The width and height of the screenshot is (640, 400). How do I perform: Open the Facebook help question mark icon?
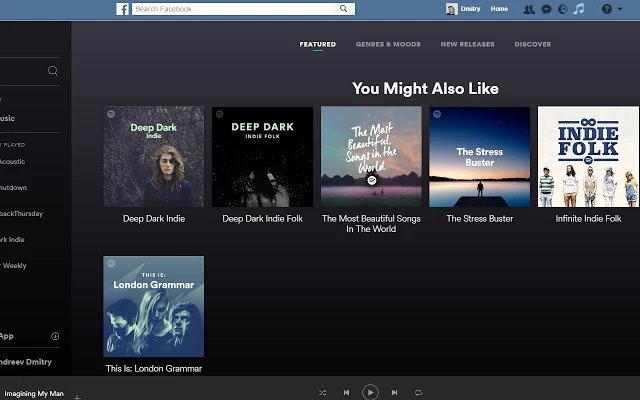pyautogui.click(x=606, y=9)
